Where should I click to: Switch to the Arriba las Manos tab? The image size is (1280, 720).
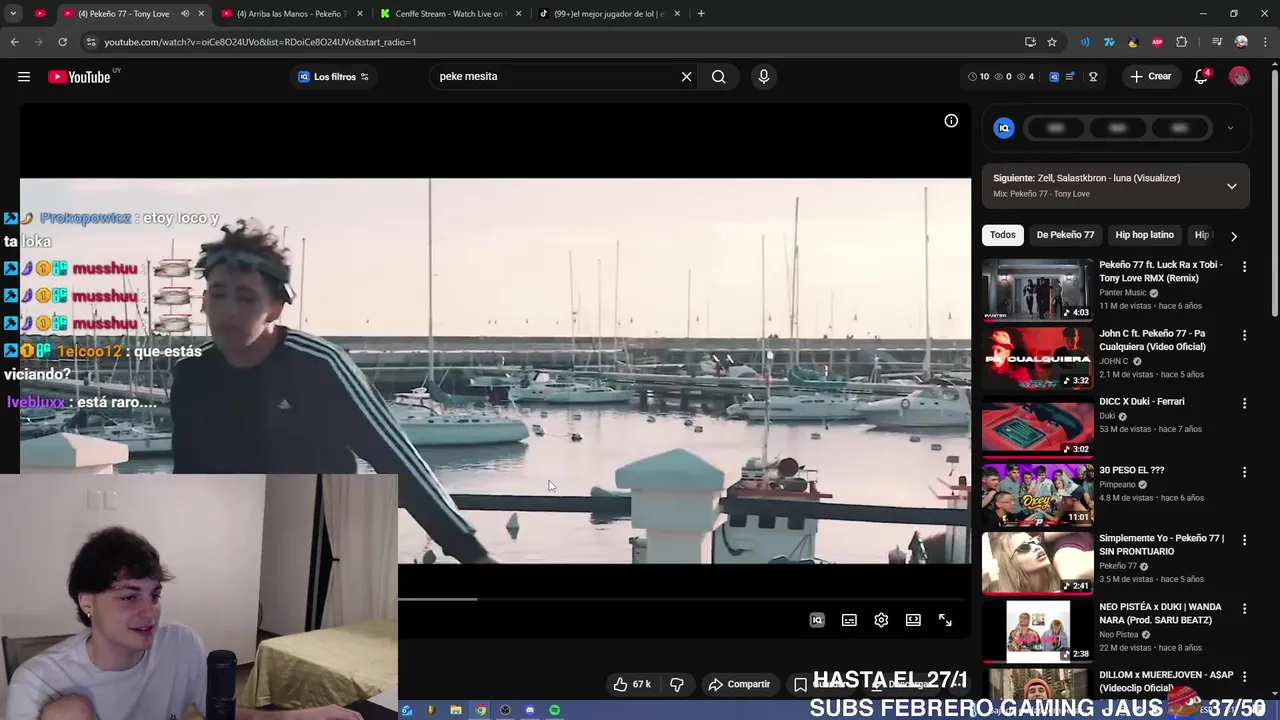click(x=290, y=14)
